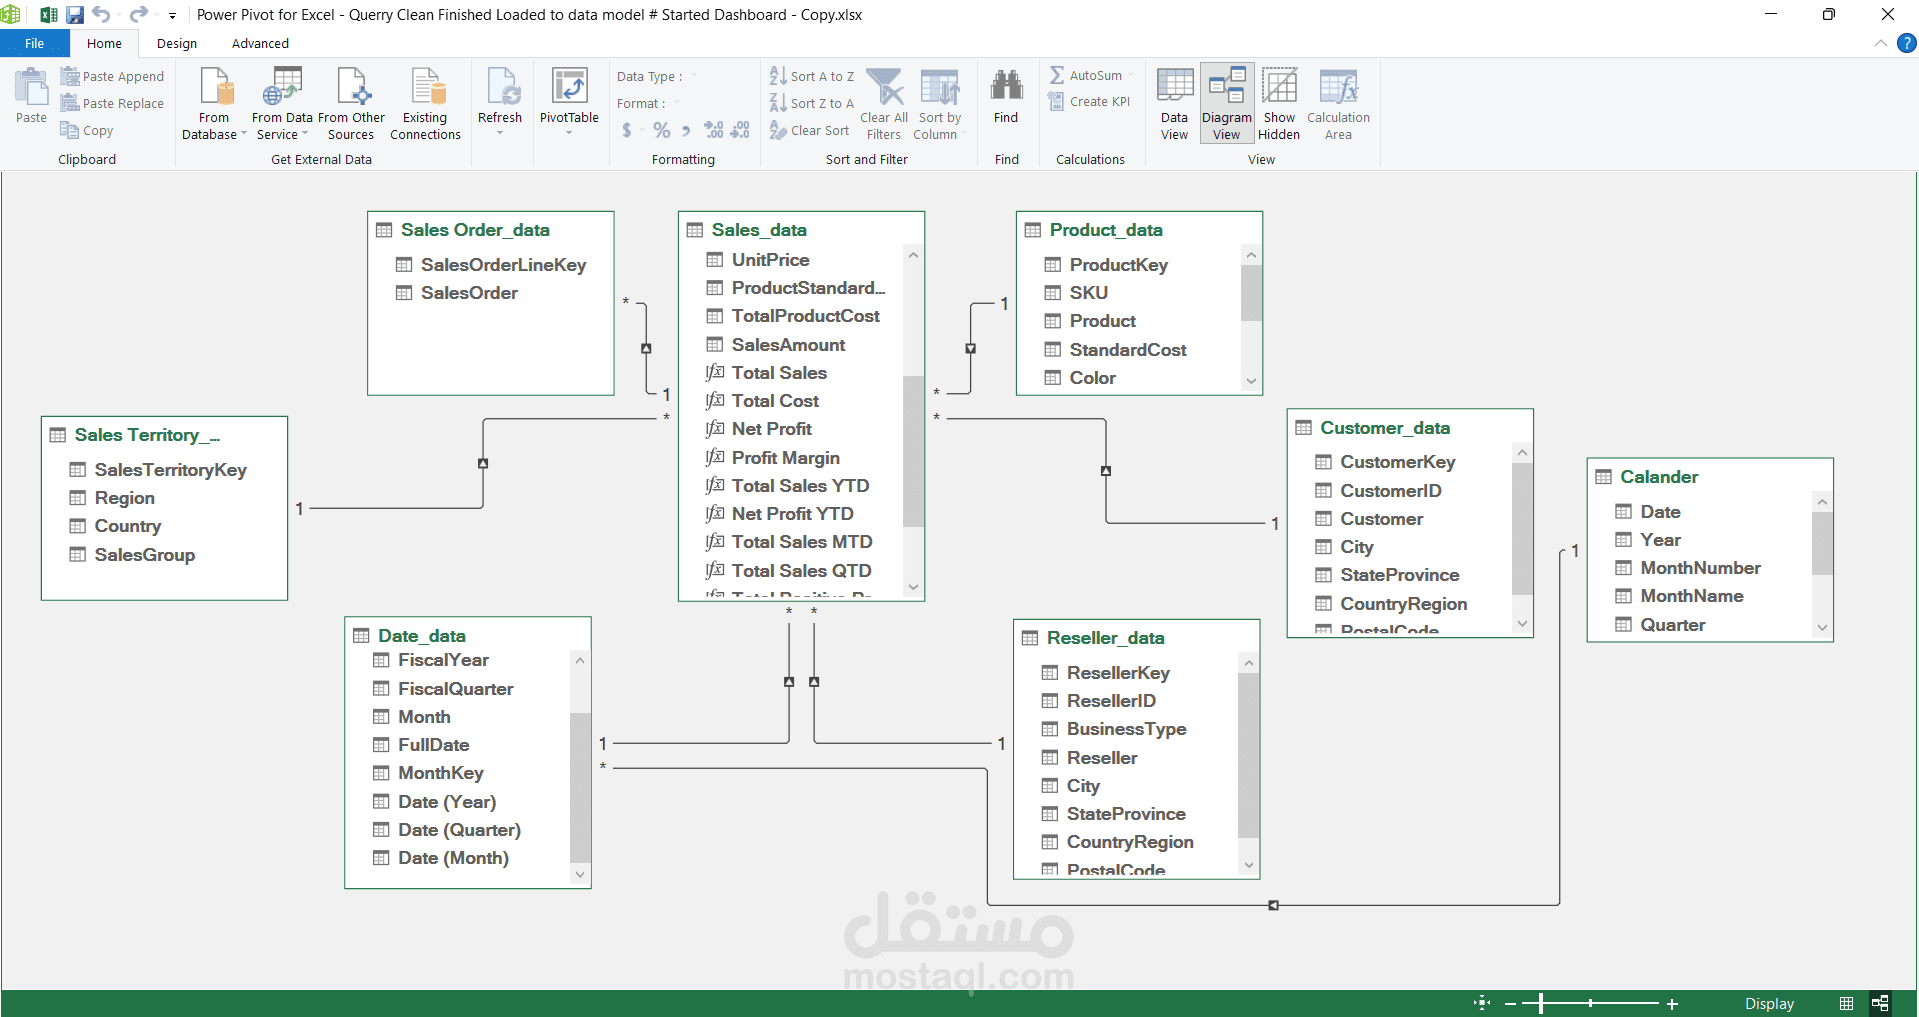Open the Find binoculars tool
Screen dimensions: 1919x1017
pyautogui.click(x=1006, y=97)
